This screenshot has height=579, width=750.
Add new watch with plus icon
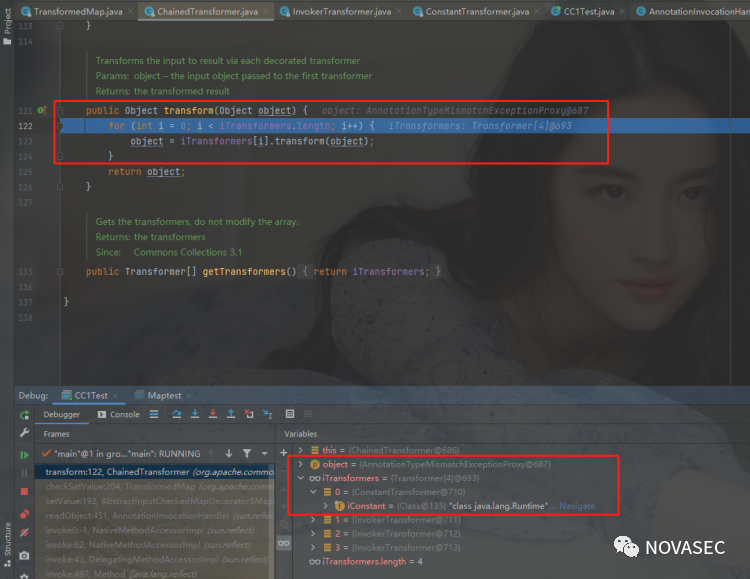pos(284,453)
